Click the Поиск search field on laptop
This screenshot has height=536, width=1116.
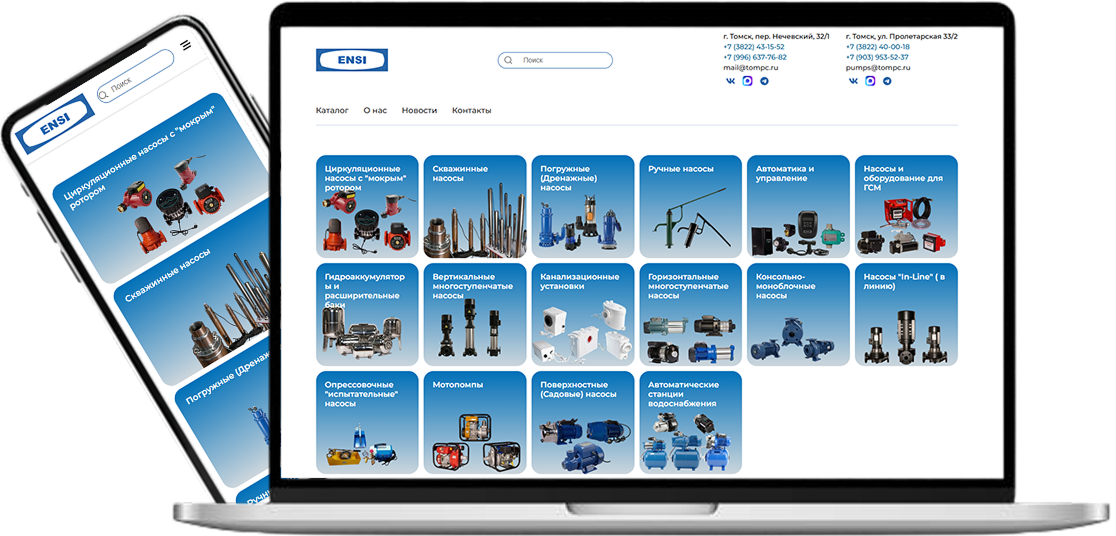click(555, 61)
